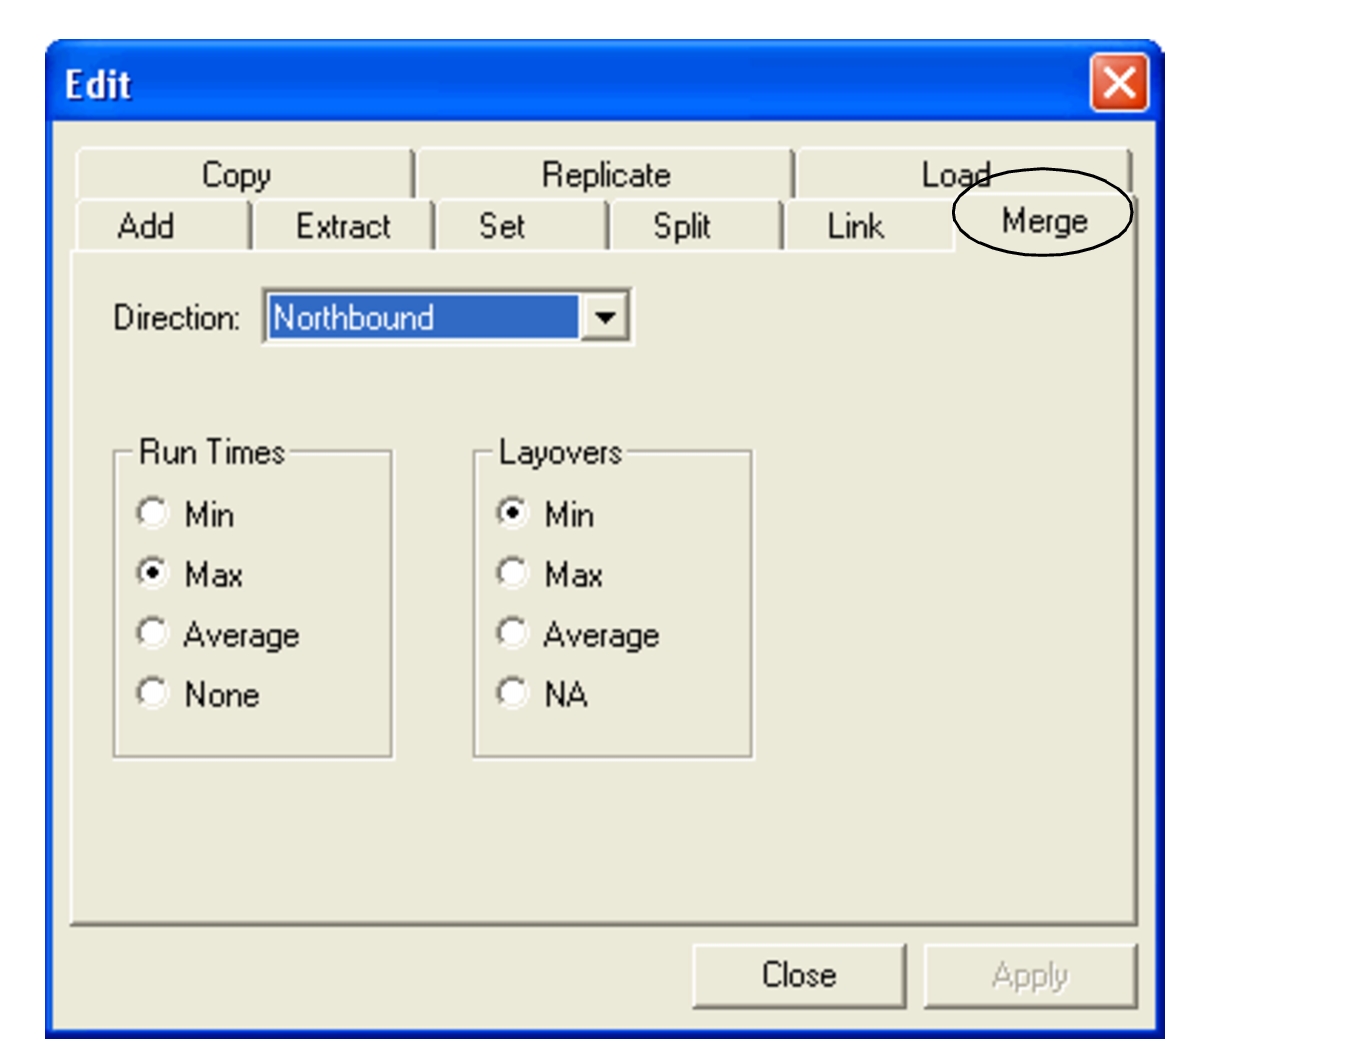
Task: Switch to the Extract tab
Action: pos(345,227)
